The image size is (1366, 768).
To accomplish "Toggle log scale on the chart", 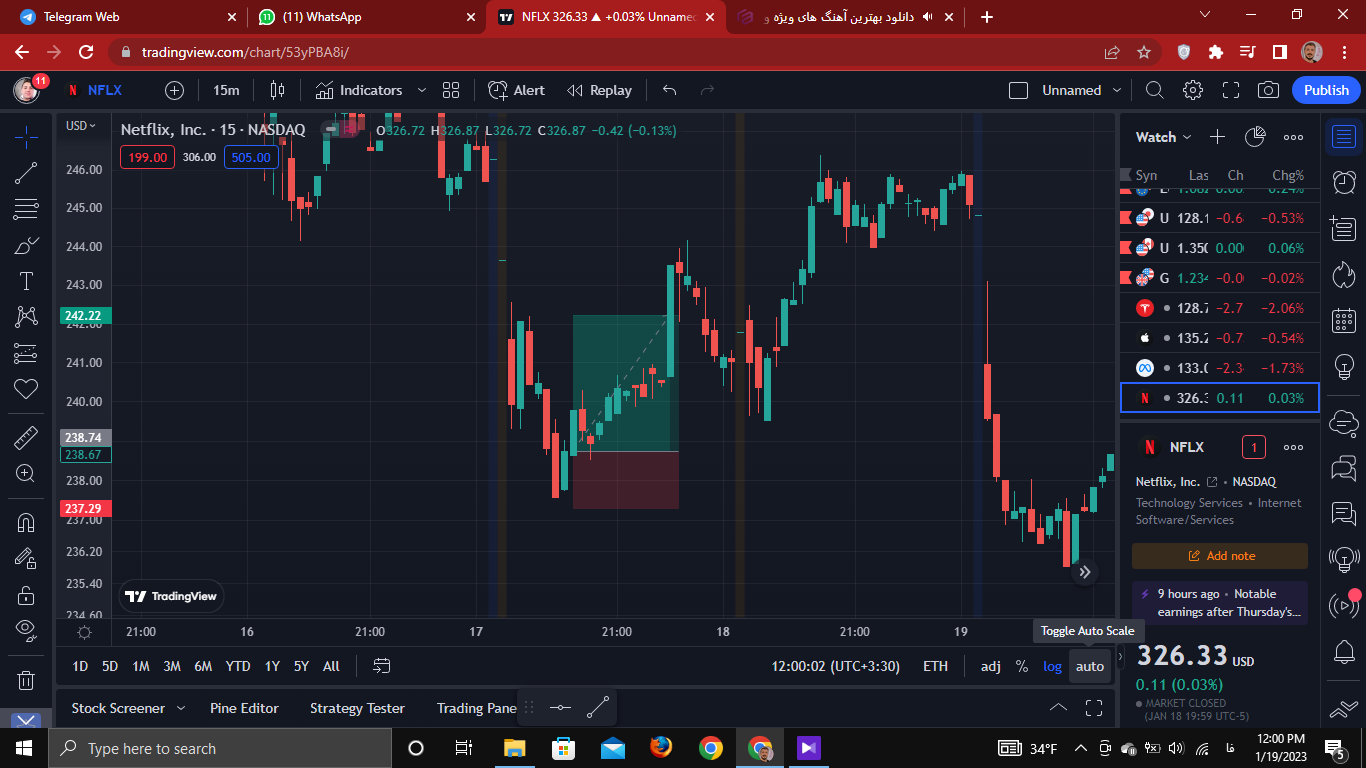I will pyautogui.click(x=1052, y=666).
